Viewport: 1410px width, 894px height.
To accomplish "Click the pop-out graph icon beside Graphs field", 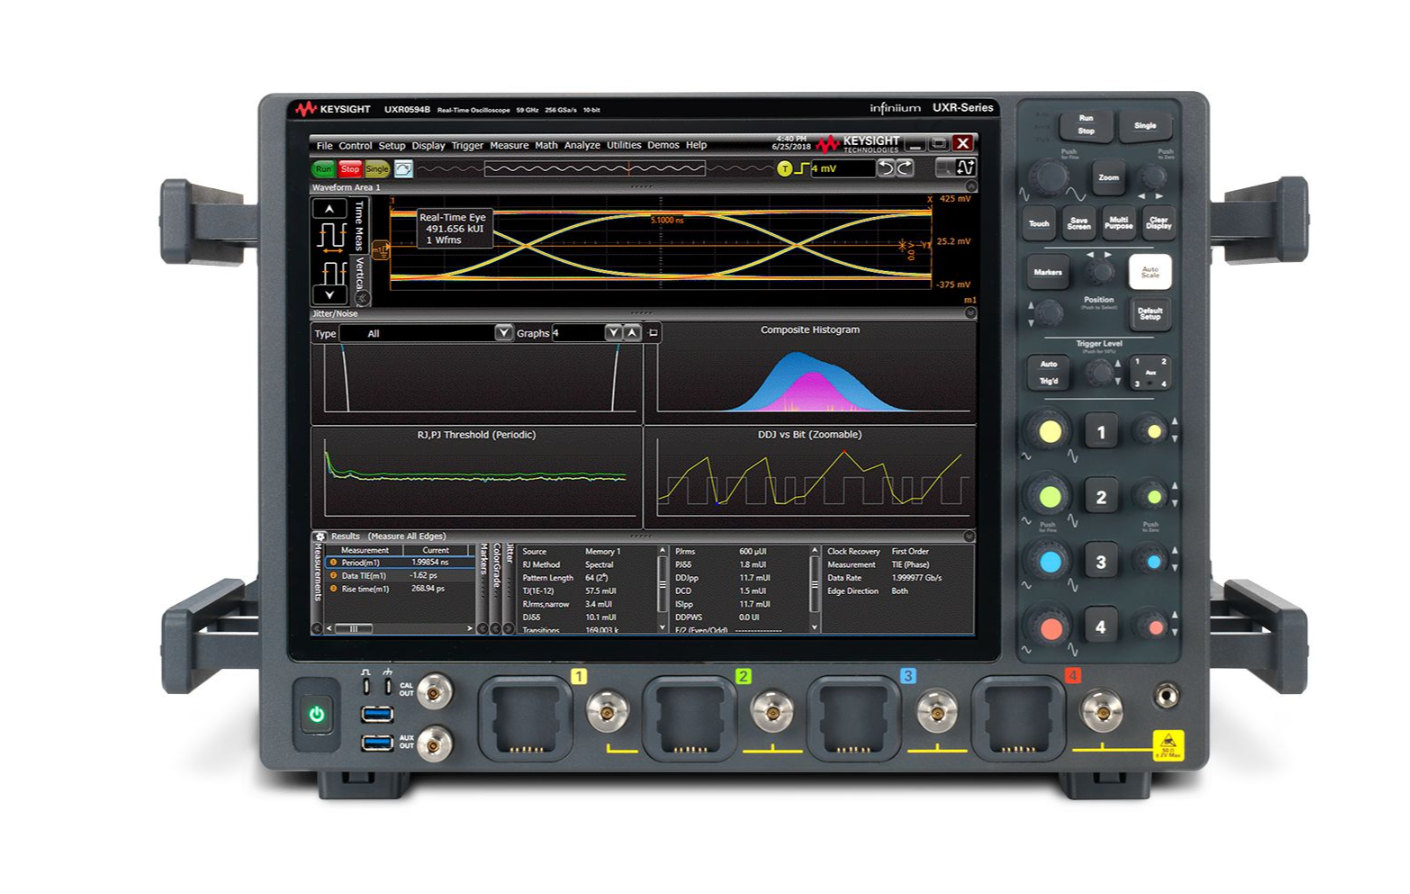I will click(652, 333).
